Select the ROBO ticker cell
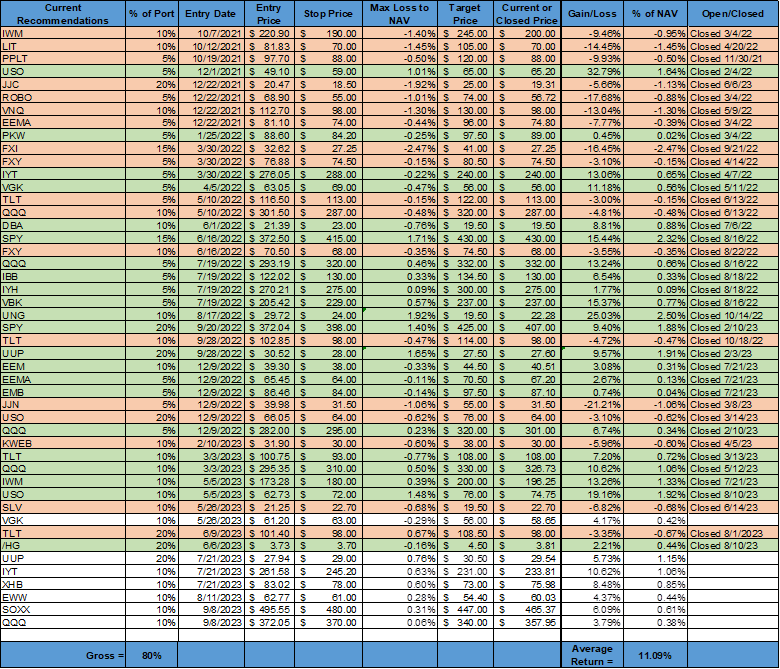The image size is (780, 669). coord(63,97)
